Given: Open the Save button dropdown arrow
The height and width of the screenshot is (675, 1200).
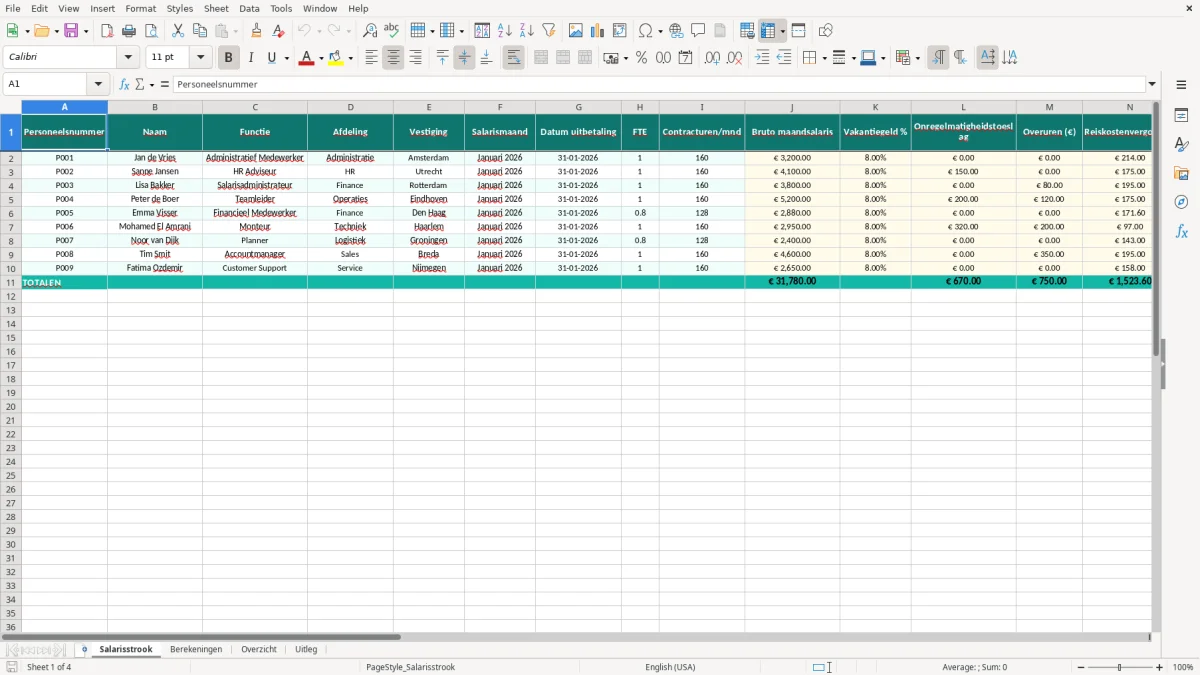Looking at the screenshot, I should point(86,31).
